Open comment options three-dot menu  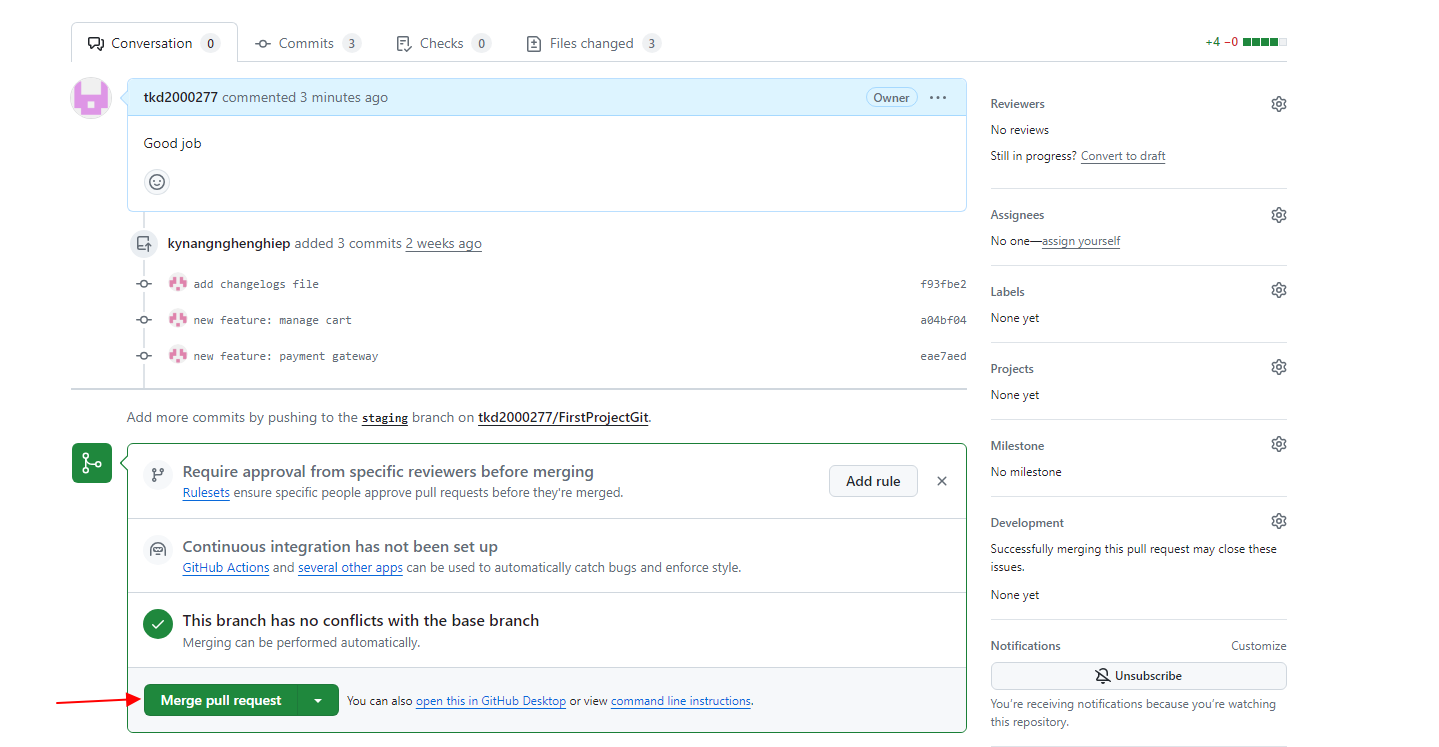point(937,98)
